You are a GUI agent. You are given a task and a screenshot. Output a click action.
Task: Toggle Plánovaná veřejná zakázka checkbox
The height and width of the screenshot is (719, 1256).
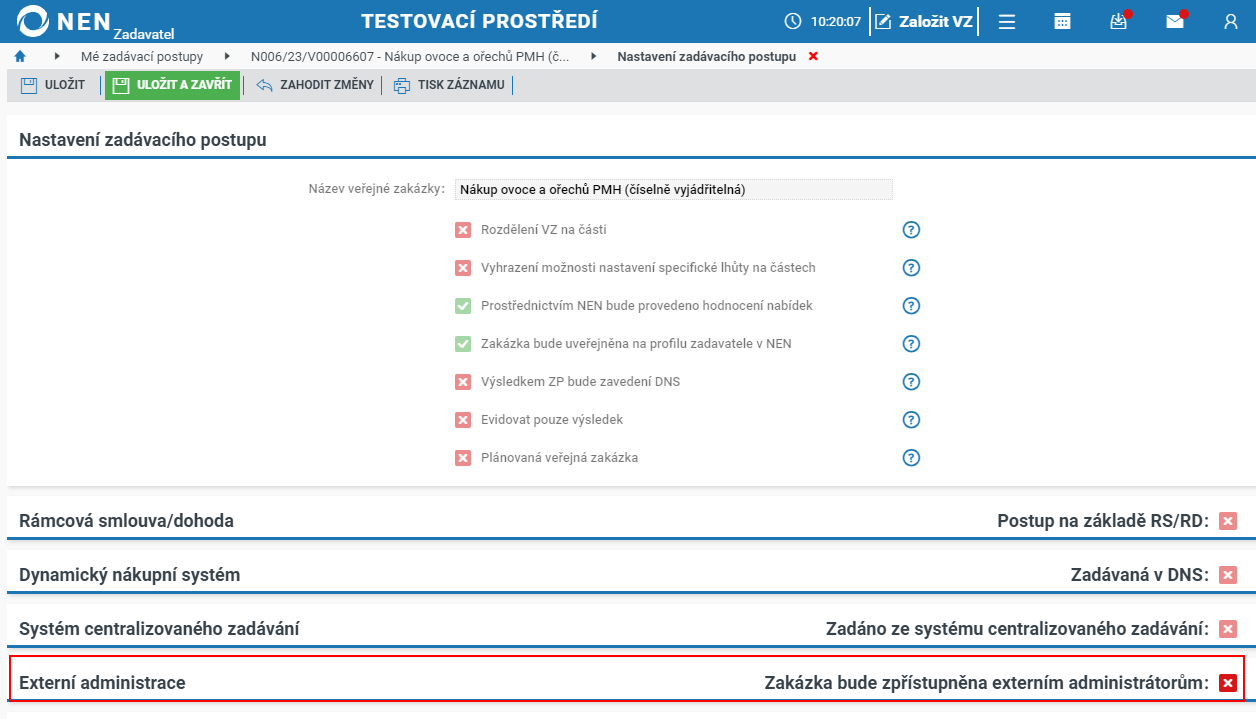click(463, 458)
